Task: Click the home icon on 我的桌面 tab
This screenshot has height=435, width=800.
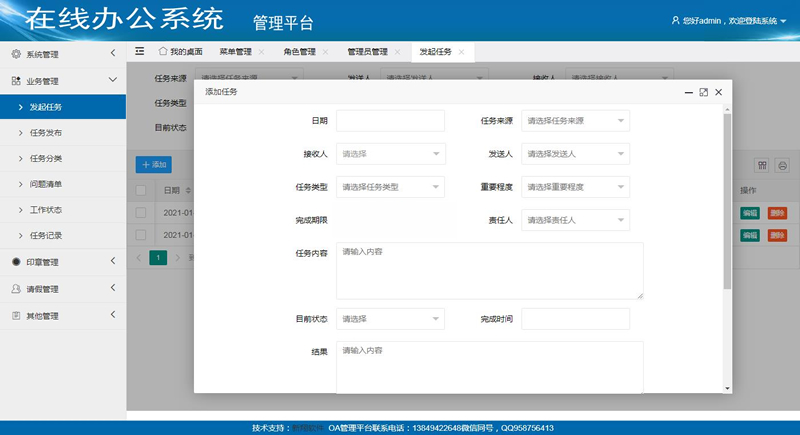Action: pyautogui.click(x=163, y=51)
